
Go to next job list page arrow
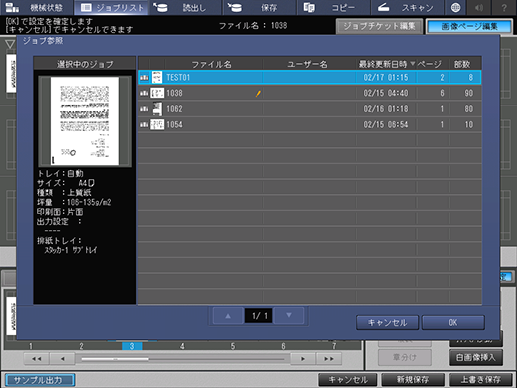tap(289, 315)
